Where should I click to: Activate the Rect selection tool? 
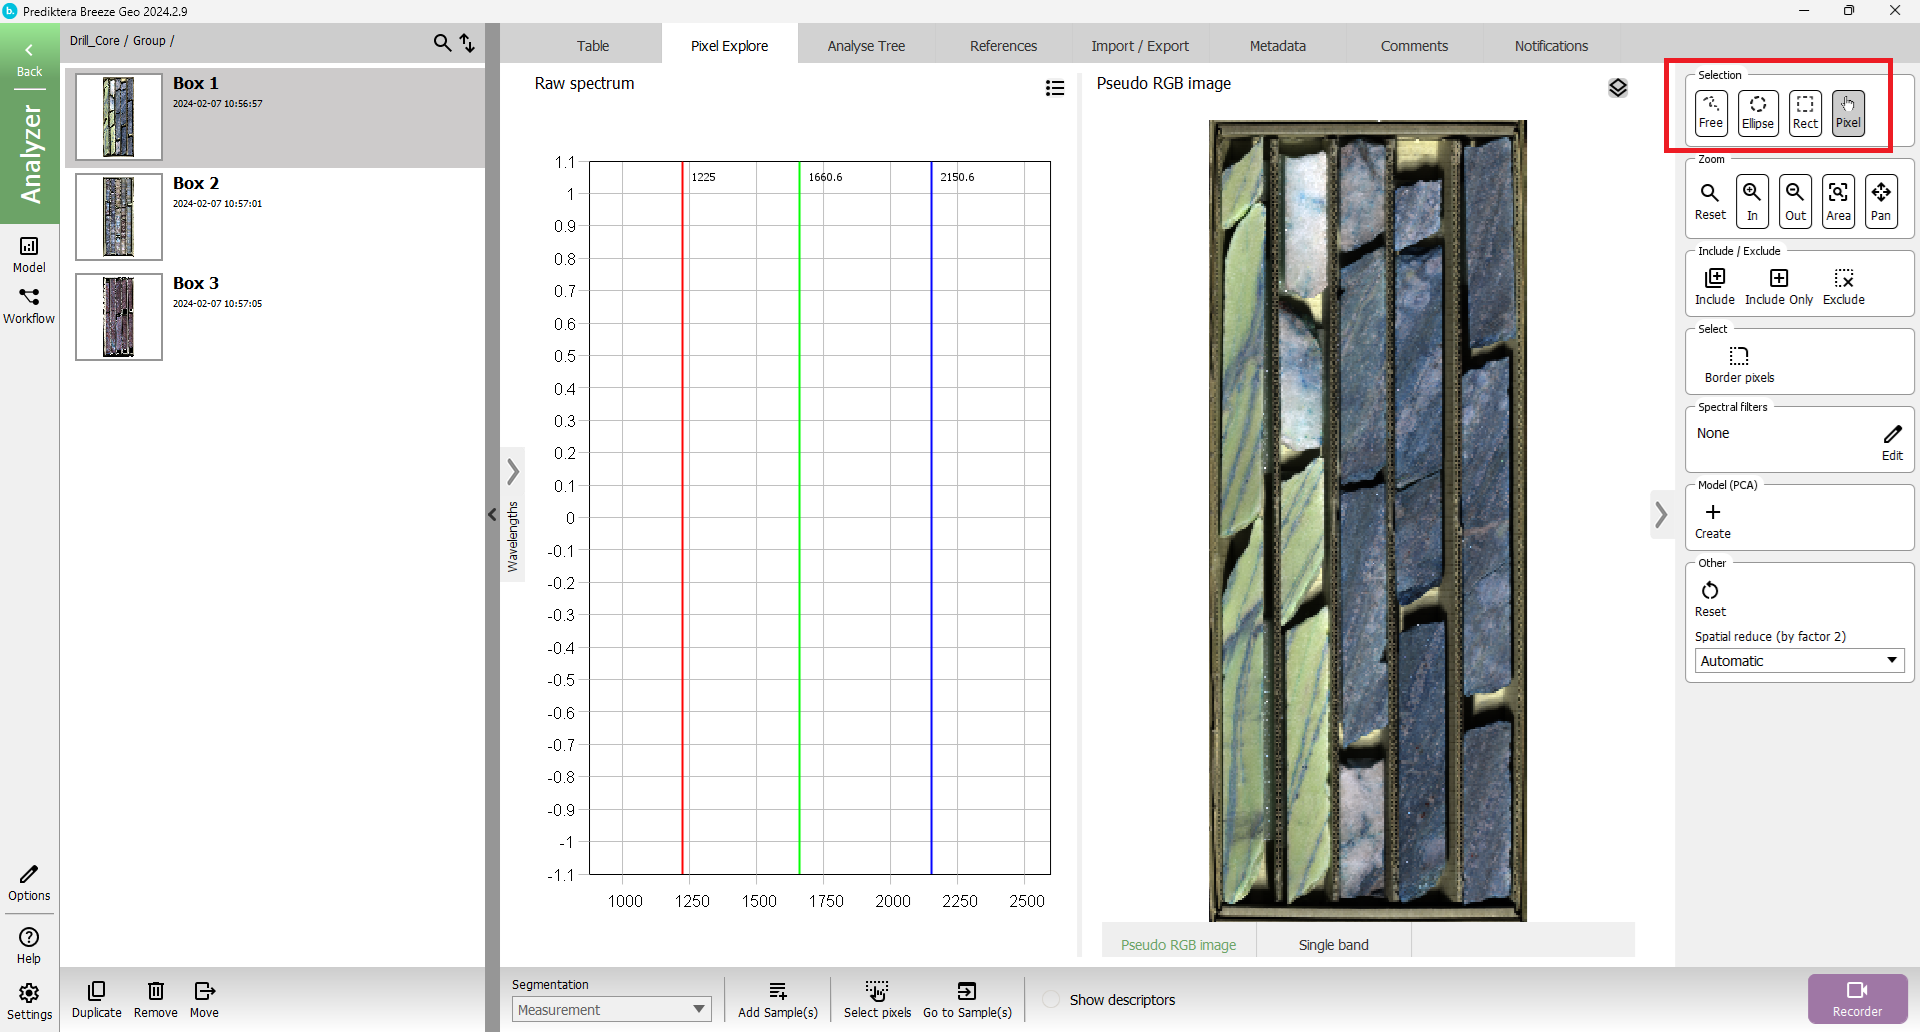[x=1804, y=112]
